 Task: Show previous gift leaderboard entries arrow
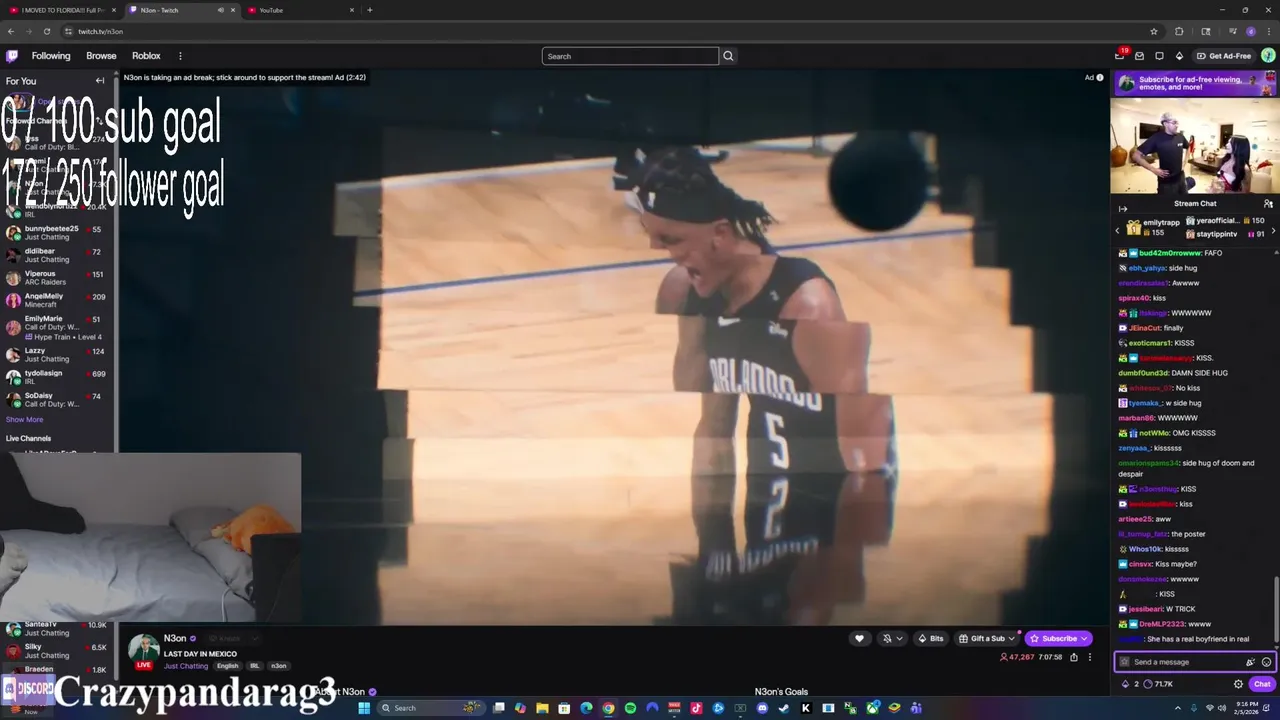click(1118, 230)
